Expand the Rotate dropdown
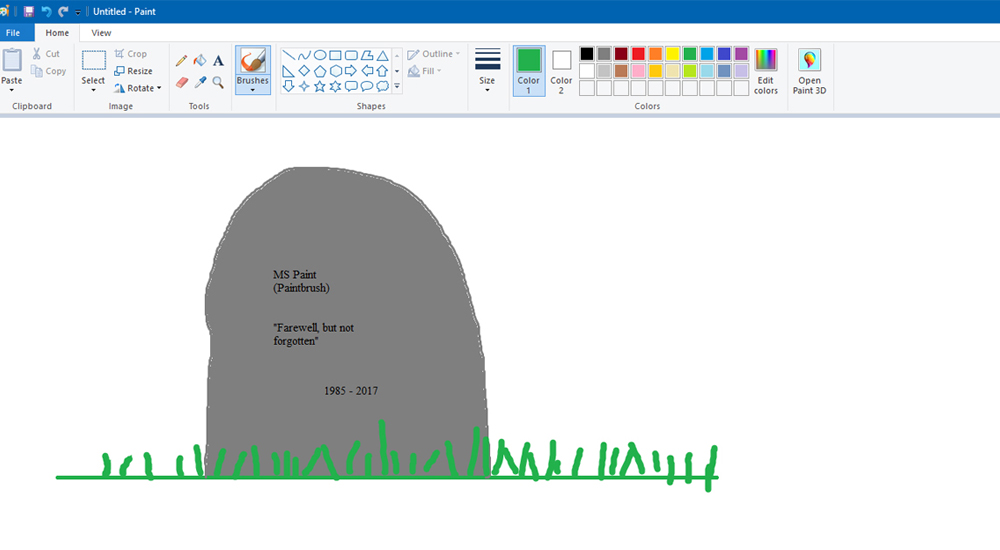The width and height of the screenshot is (1000, 550). tap(159, 88)
